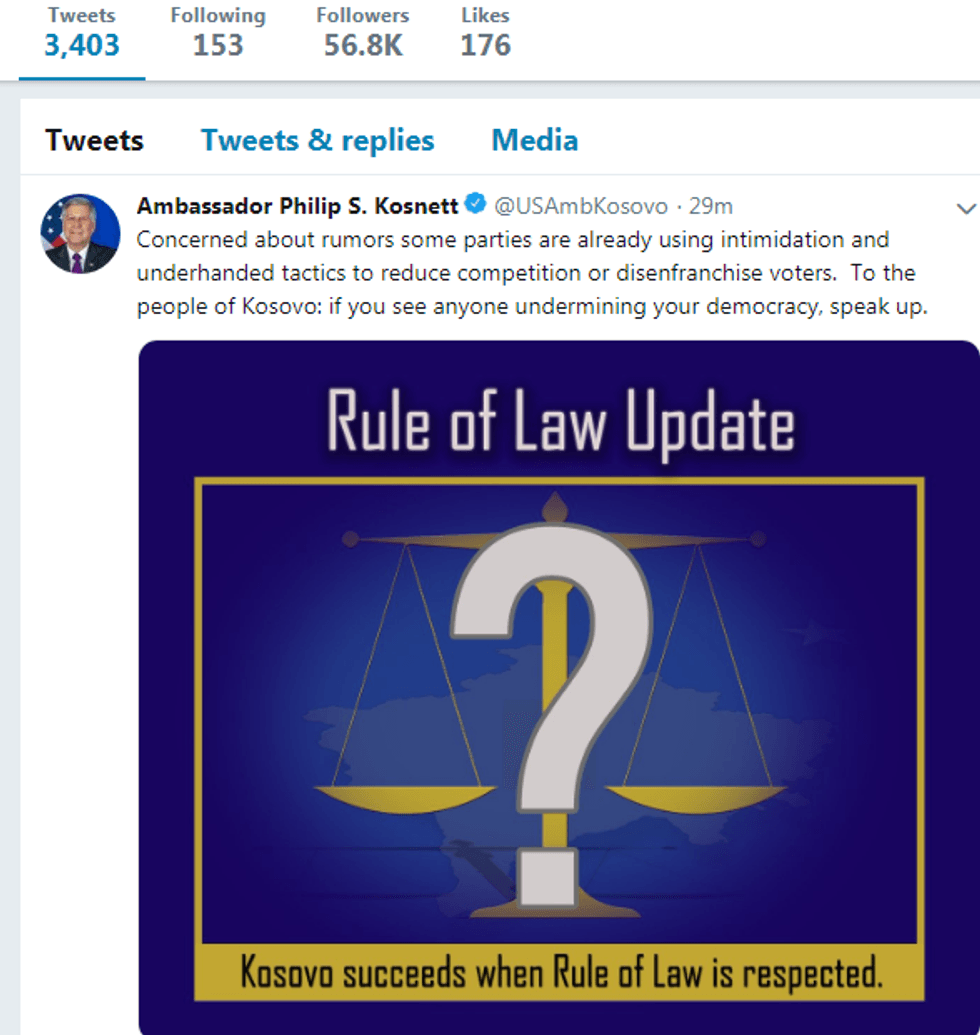This screenshot has width=980, height=1035.
Task: Click the right scale pan in graphic
Action: click(697, 799)
